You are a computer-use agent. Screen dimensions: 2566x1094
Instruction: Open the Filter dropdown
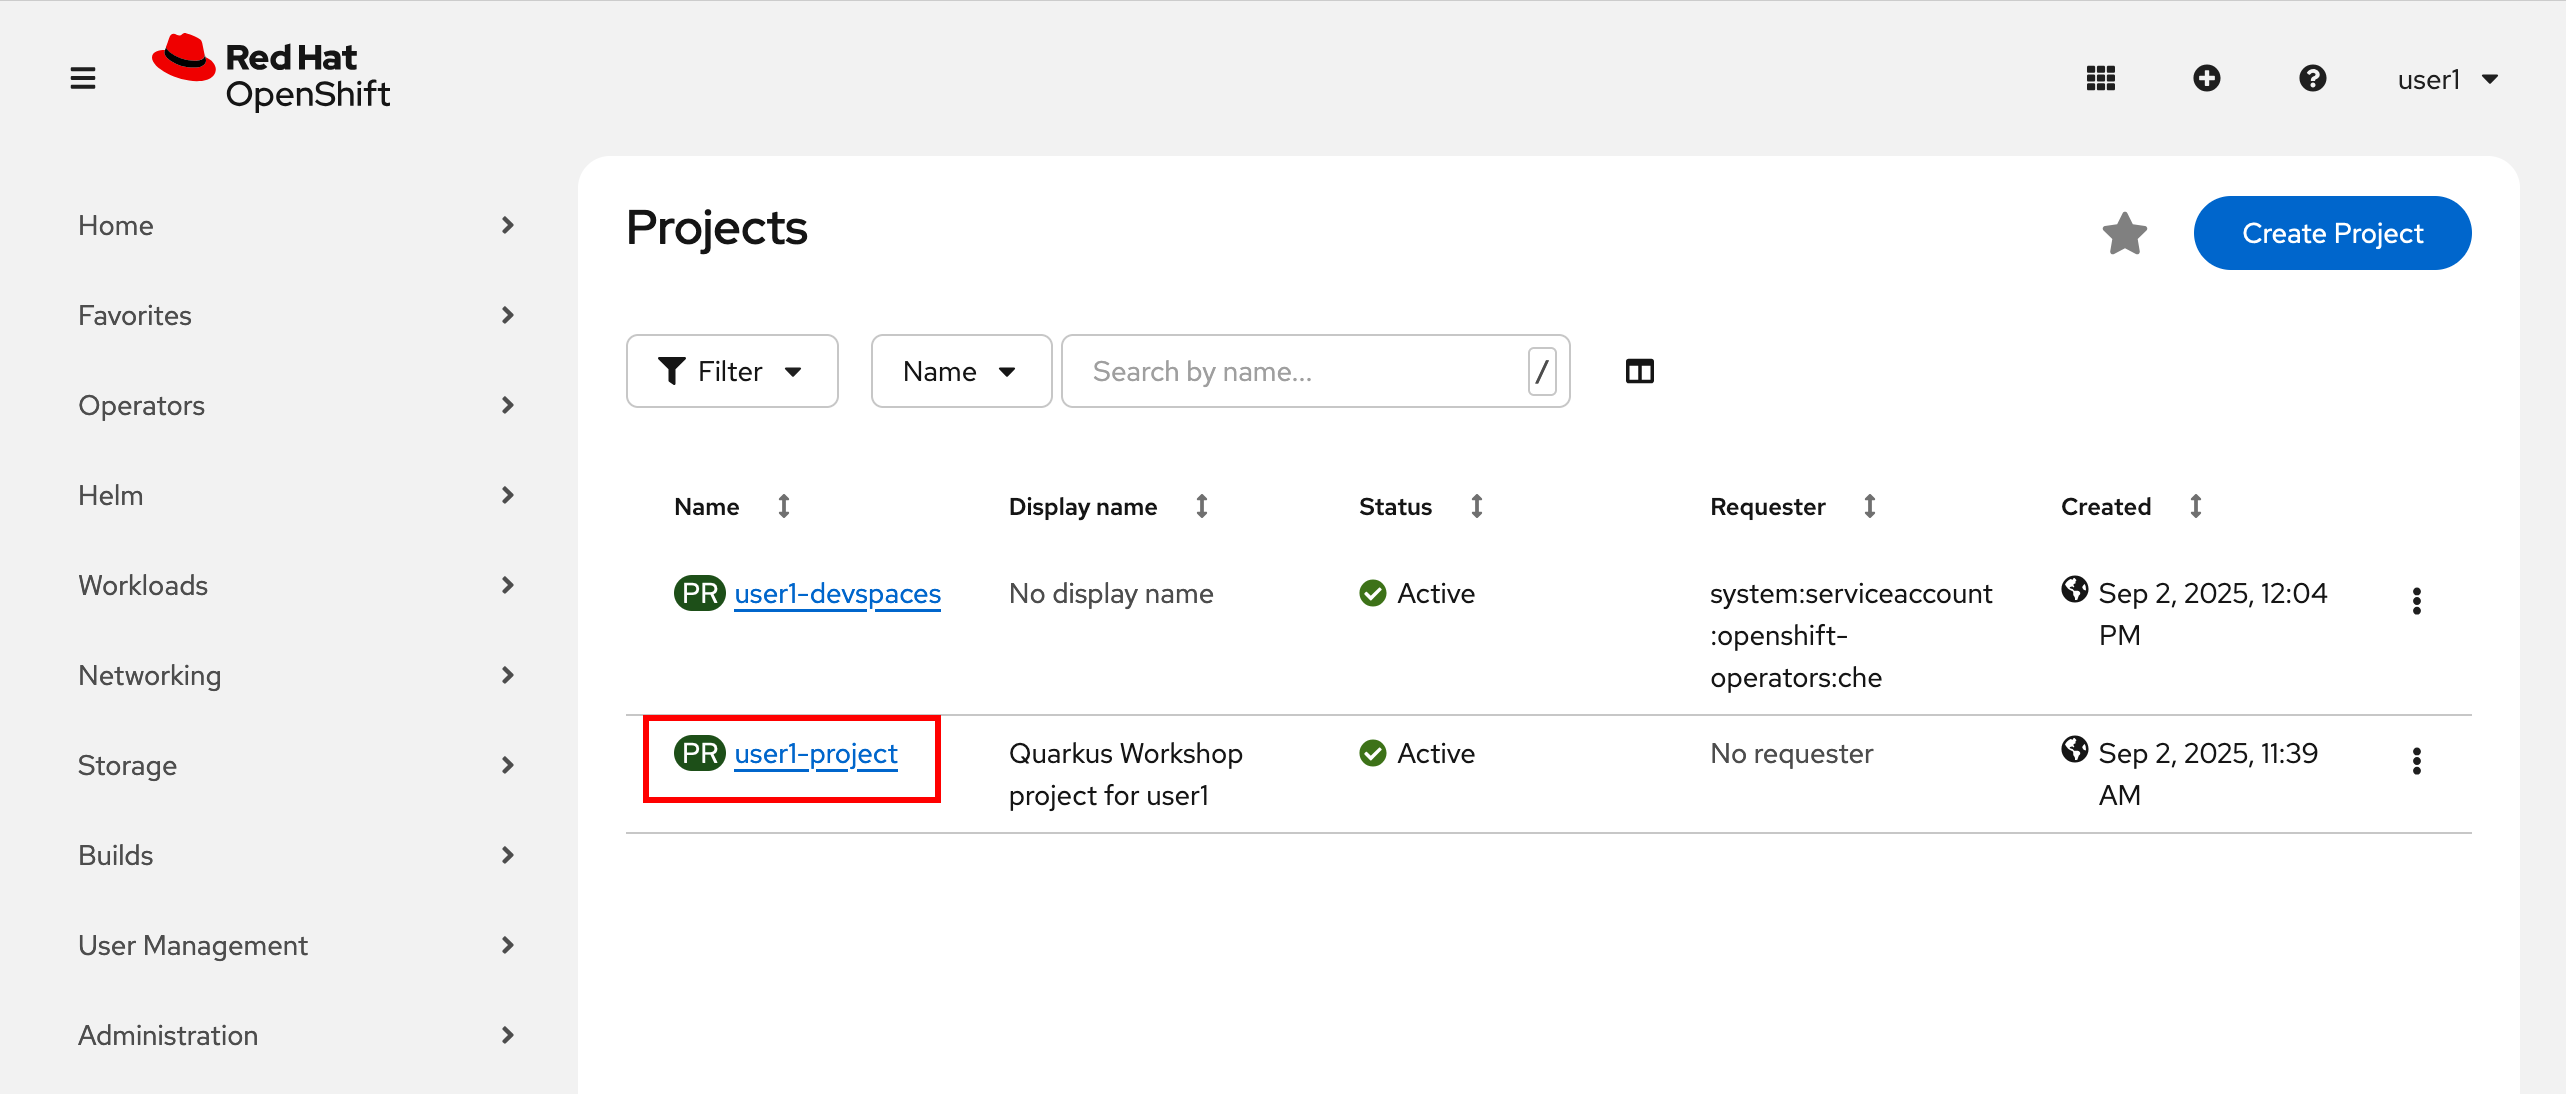coord(731,372)
